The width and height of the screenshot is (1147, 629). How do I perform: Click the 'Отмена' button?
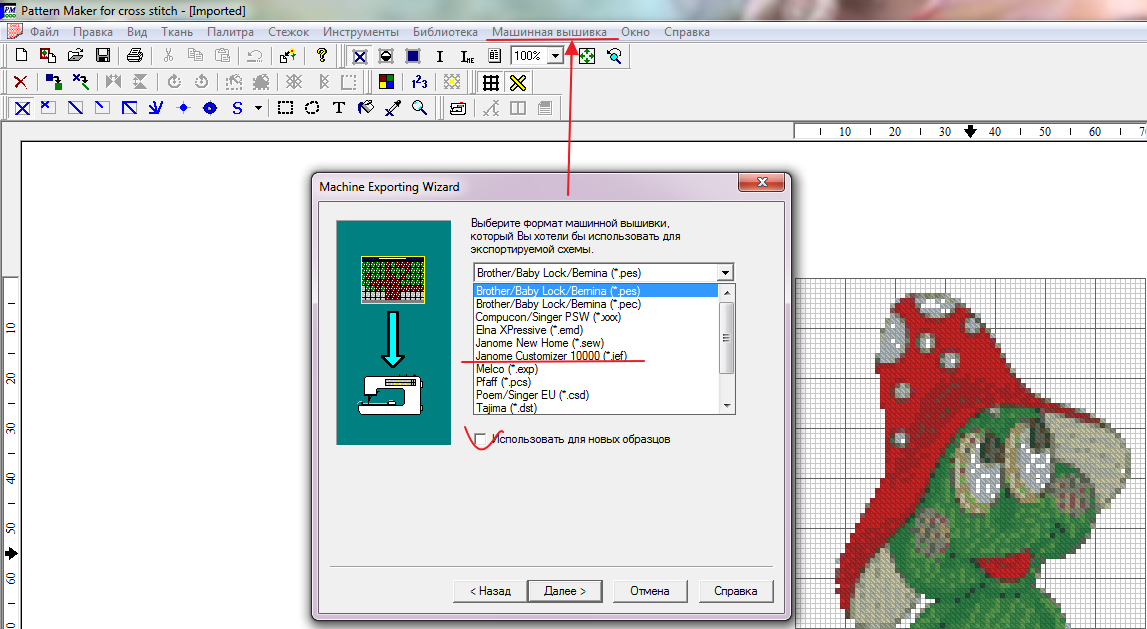pyautogui.click(x=650, y=591)
